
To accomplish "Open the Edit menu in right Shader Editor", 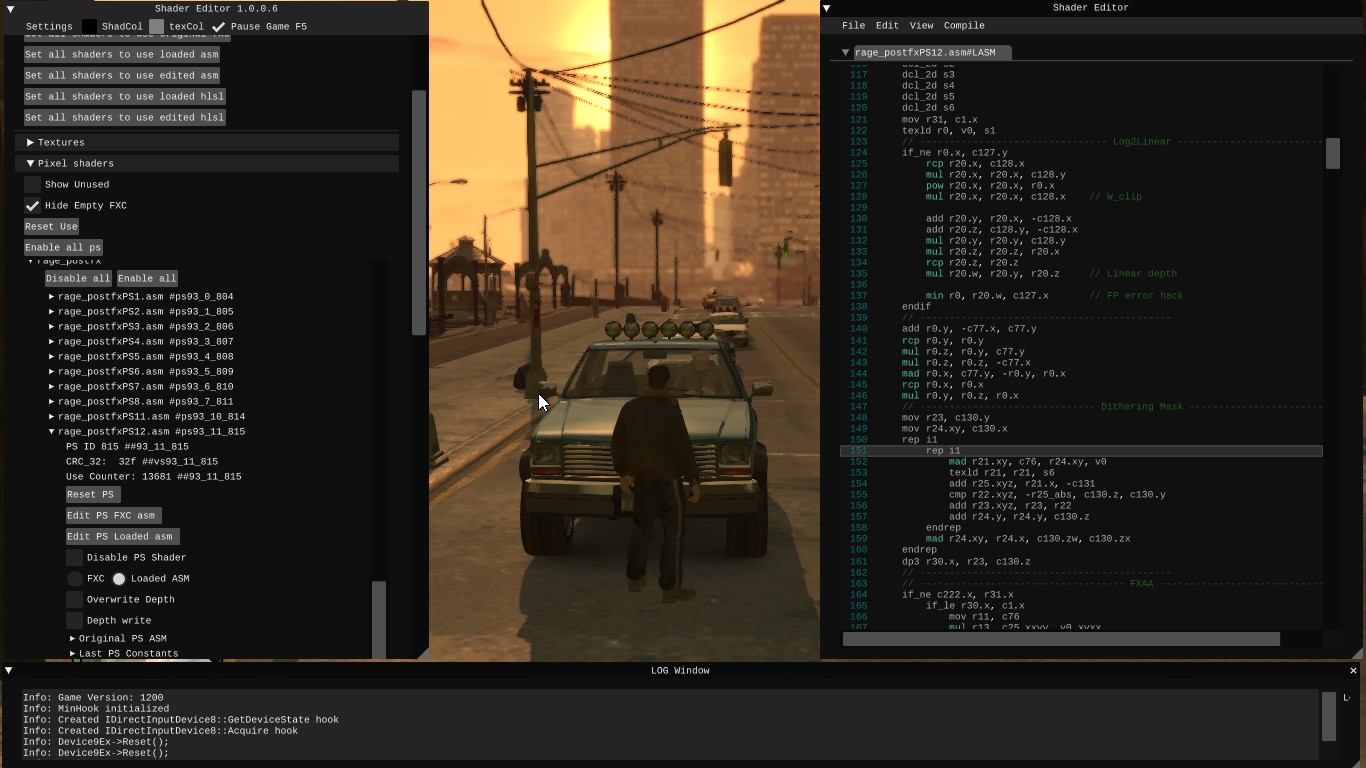I will tap(887, 25).
